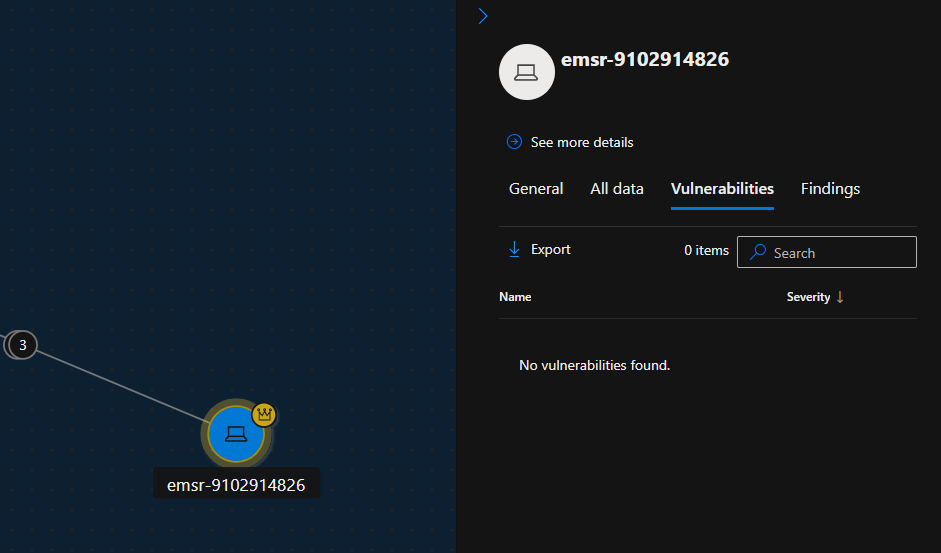
Task: Toggle the Severity sort direction arrow
Action: point(840,297)
